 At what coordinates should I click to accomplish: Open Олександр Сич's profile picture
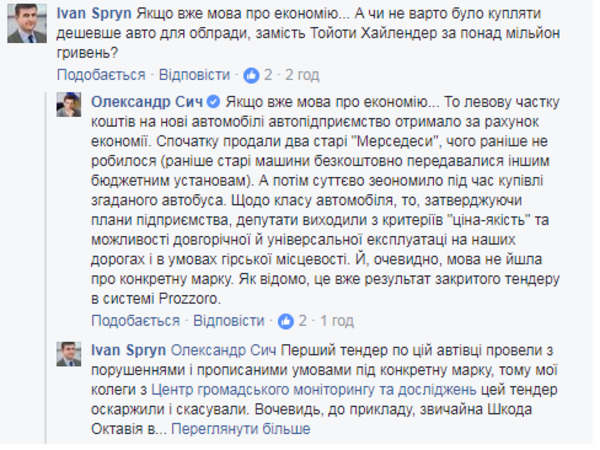[69, 105]
